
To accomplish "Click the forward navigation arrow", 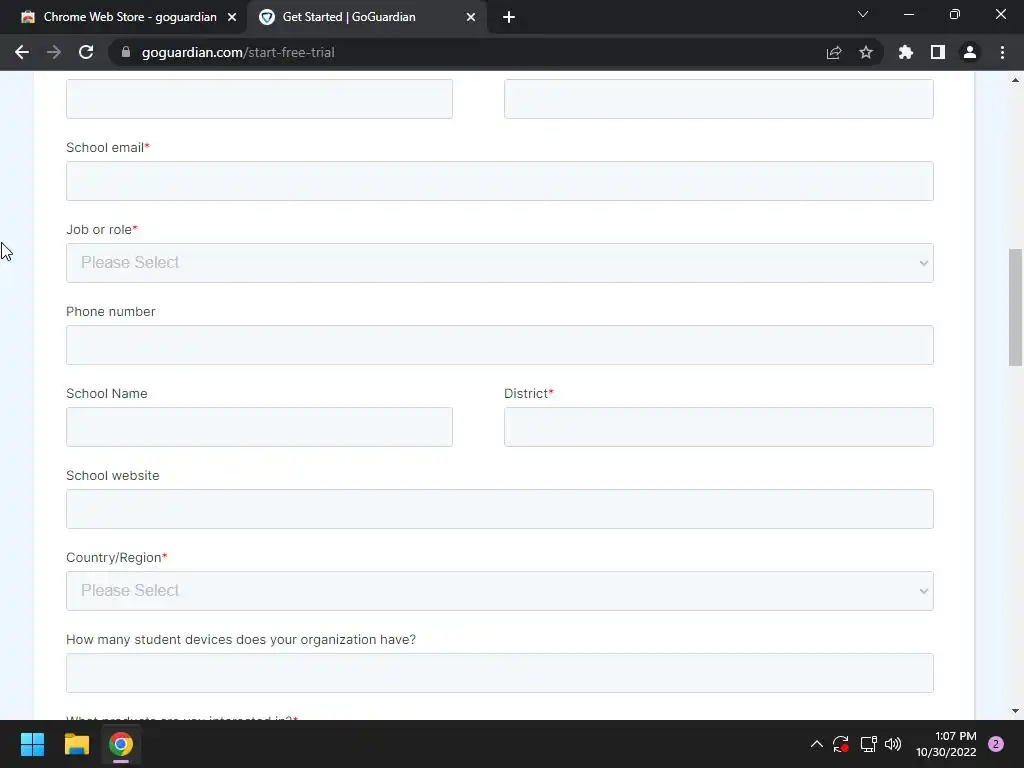I will pyautogui.click(x=54, y=52).
